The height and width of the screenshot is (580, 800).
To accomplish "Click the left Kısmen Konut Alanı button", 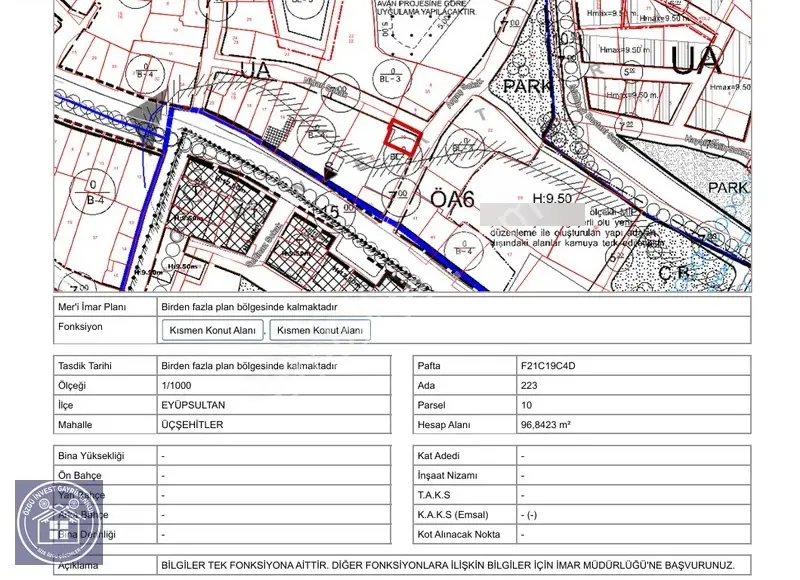I will pyautogui.click(x=212, y=330).
